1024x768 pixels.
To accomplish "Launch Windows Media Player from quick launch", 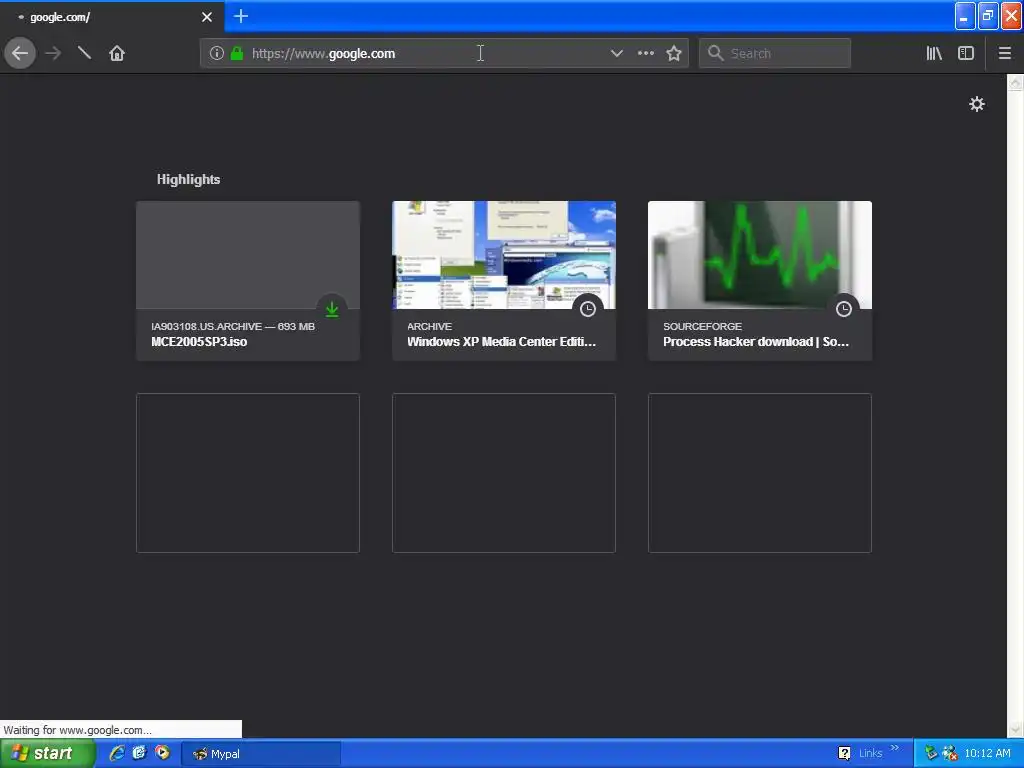I will coord(162,753).
